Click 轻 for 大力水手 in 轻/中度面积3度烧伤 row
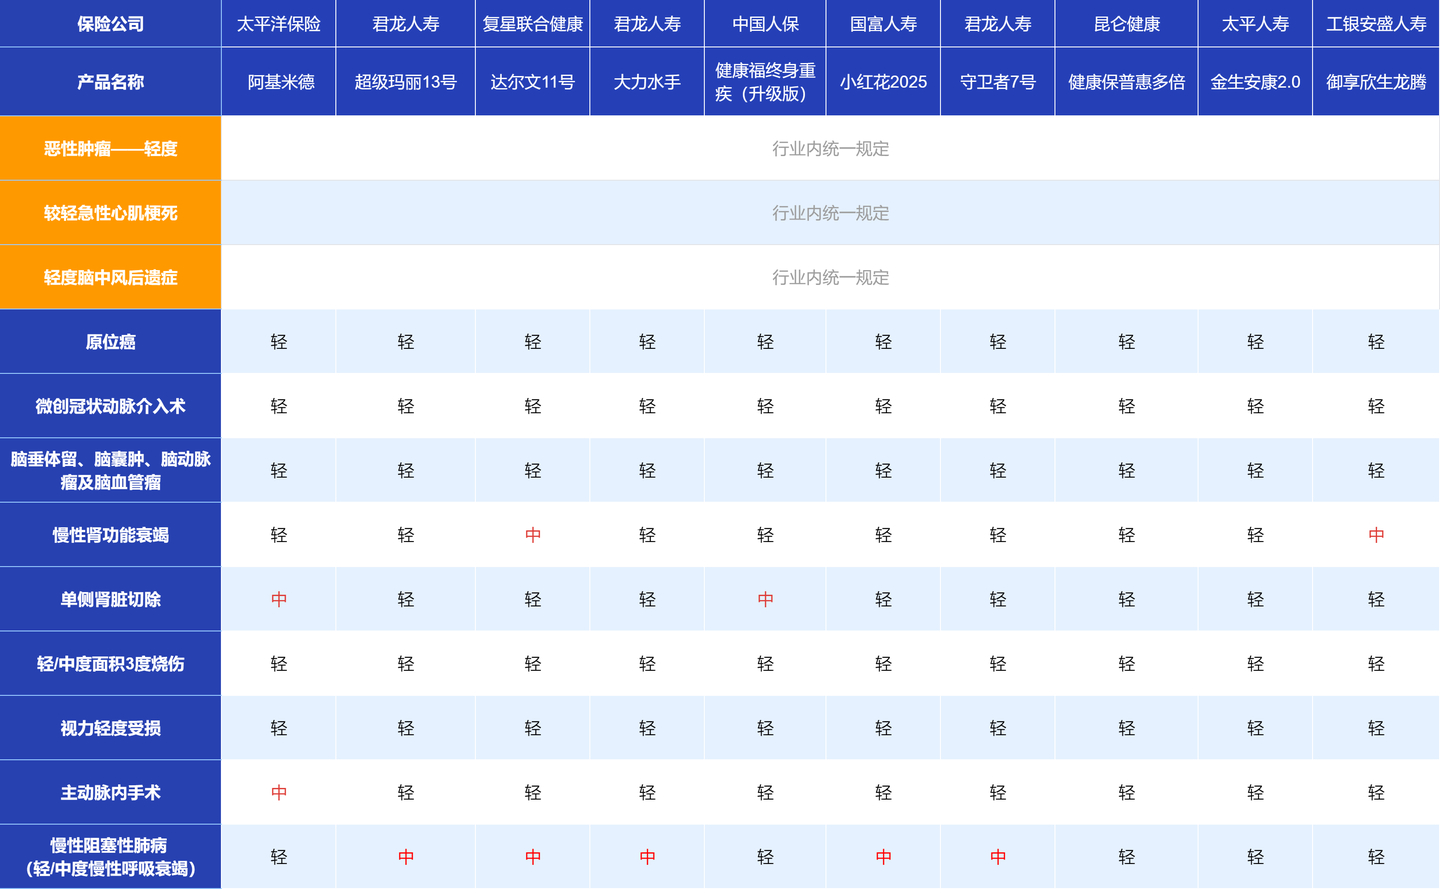The width and height of the screenshot is (1440, 889). (x=647, y=664)
